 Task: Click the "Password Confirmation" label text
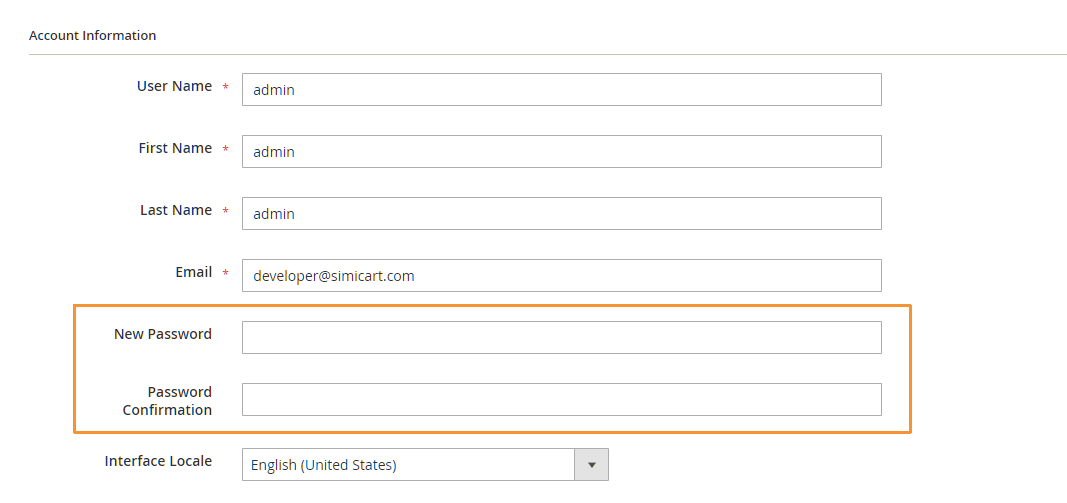[x=167, y=401]
